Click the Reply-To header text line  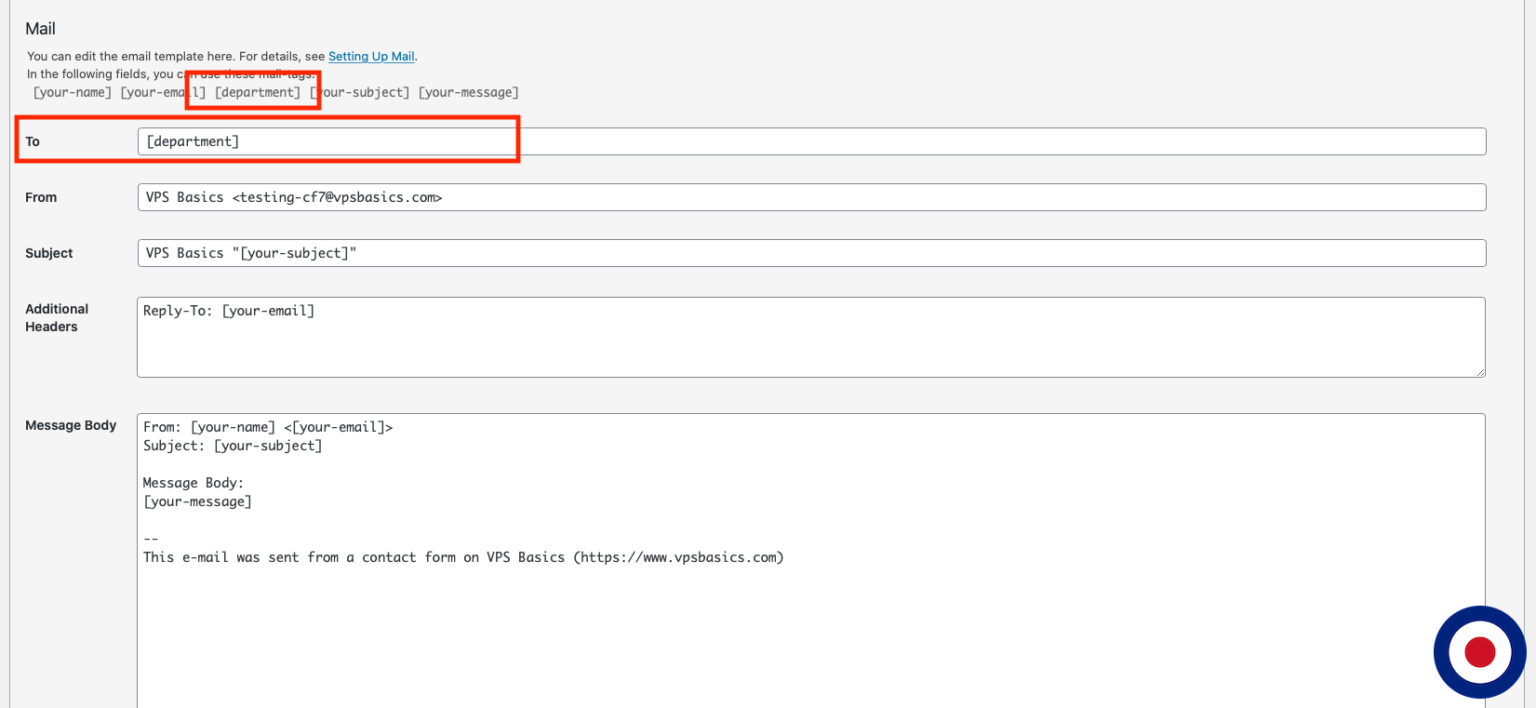click(x=228, y=310)
